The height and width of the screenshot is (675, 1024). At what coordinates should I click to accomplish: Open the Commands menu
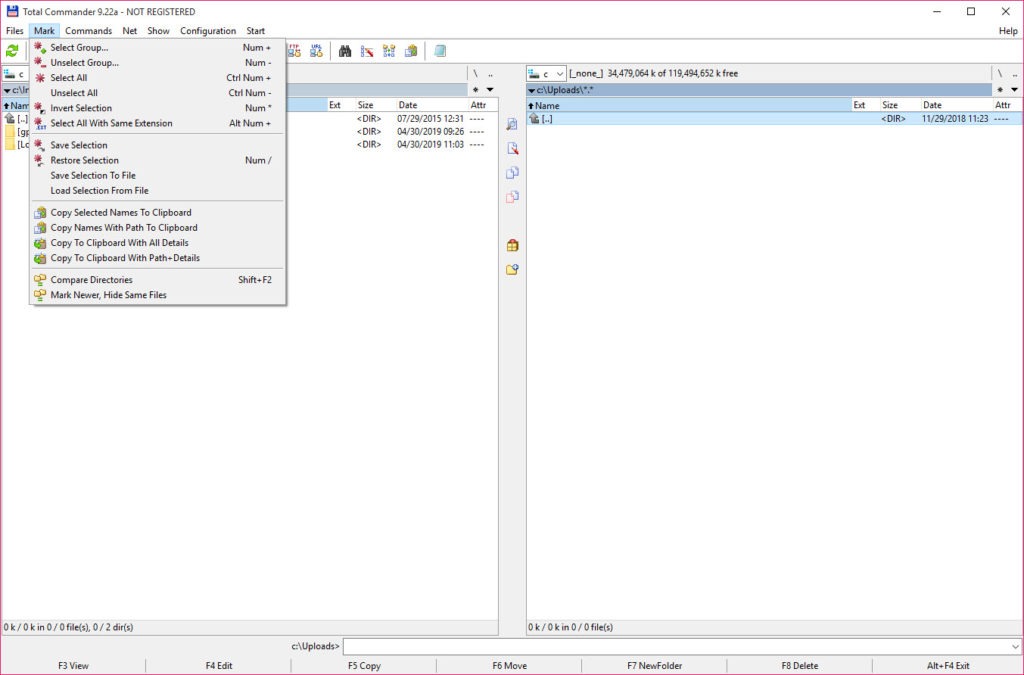click(x=88, y=31)
